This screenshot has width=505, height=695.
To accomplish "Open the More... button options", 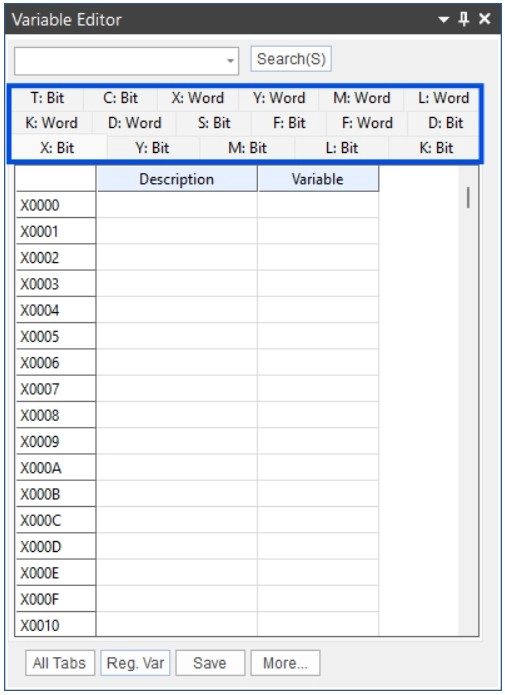I will click(x=285, y=663).
